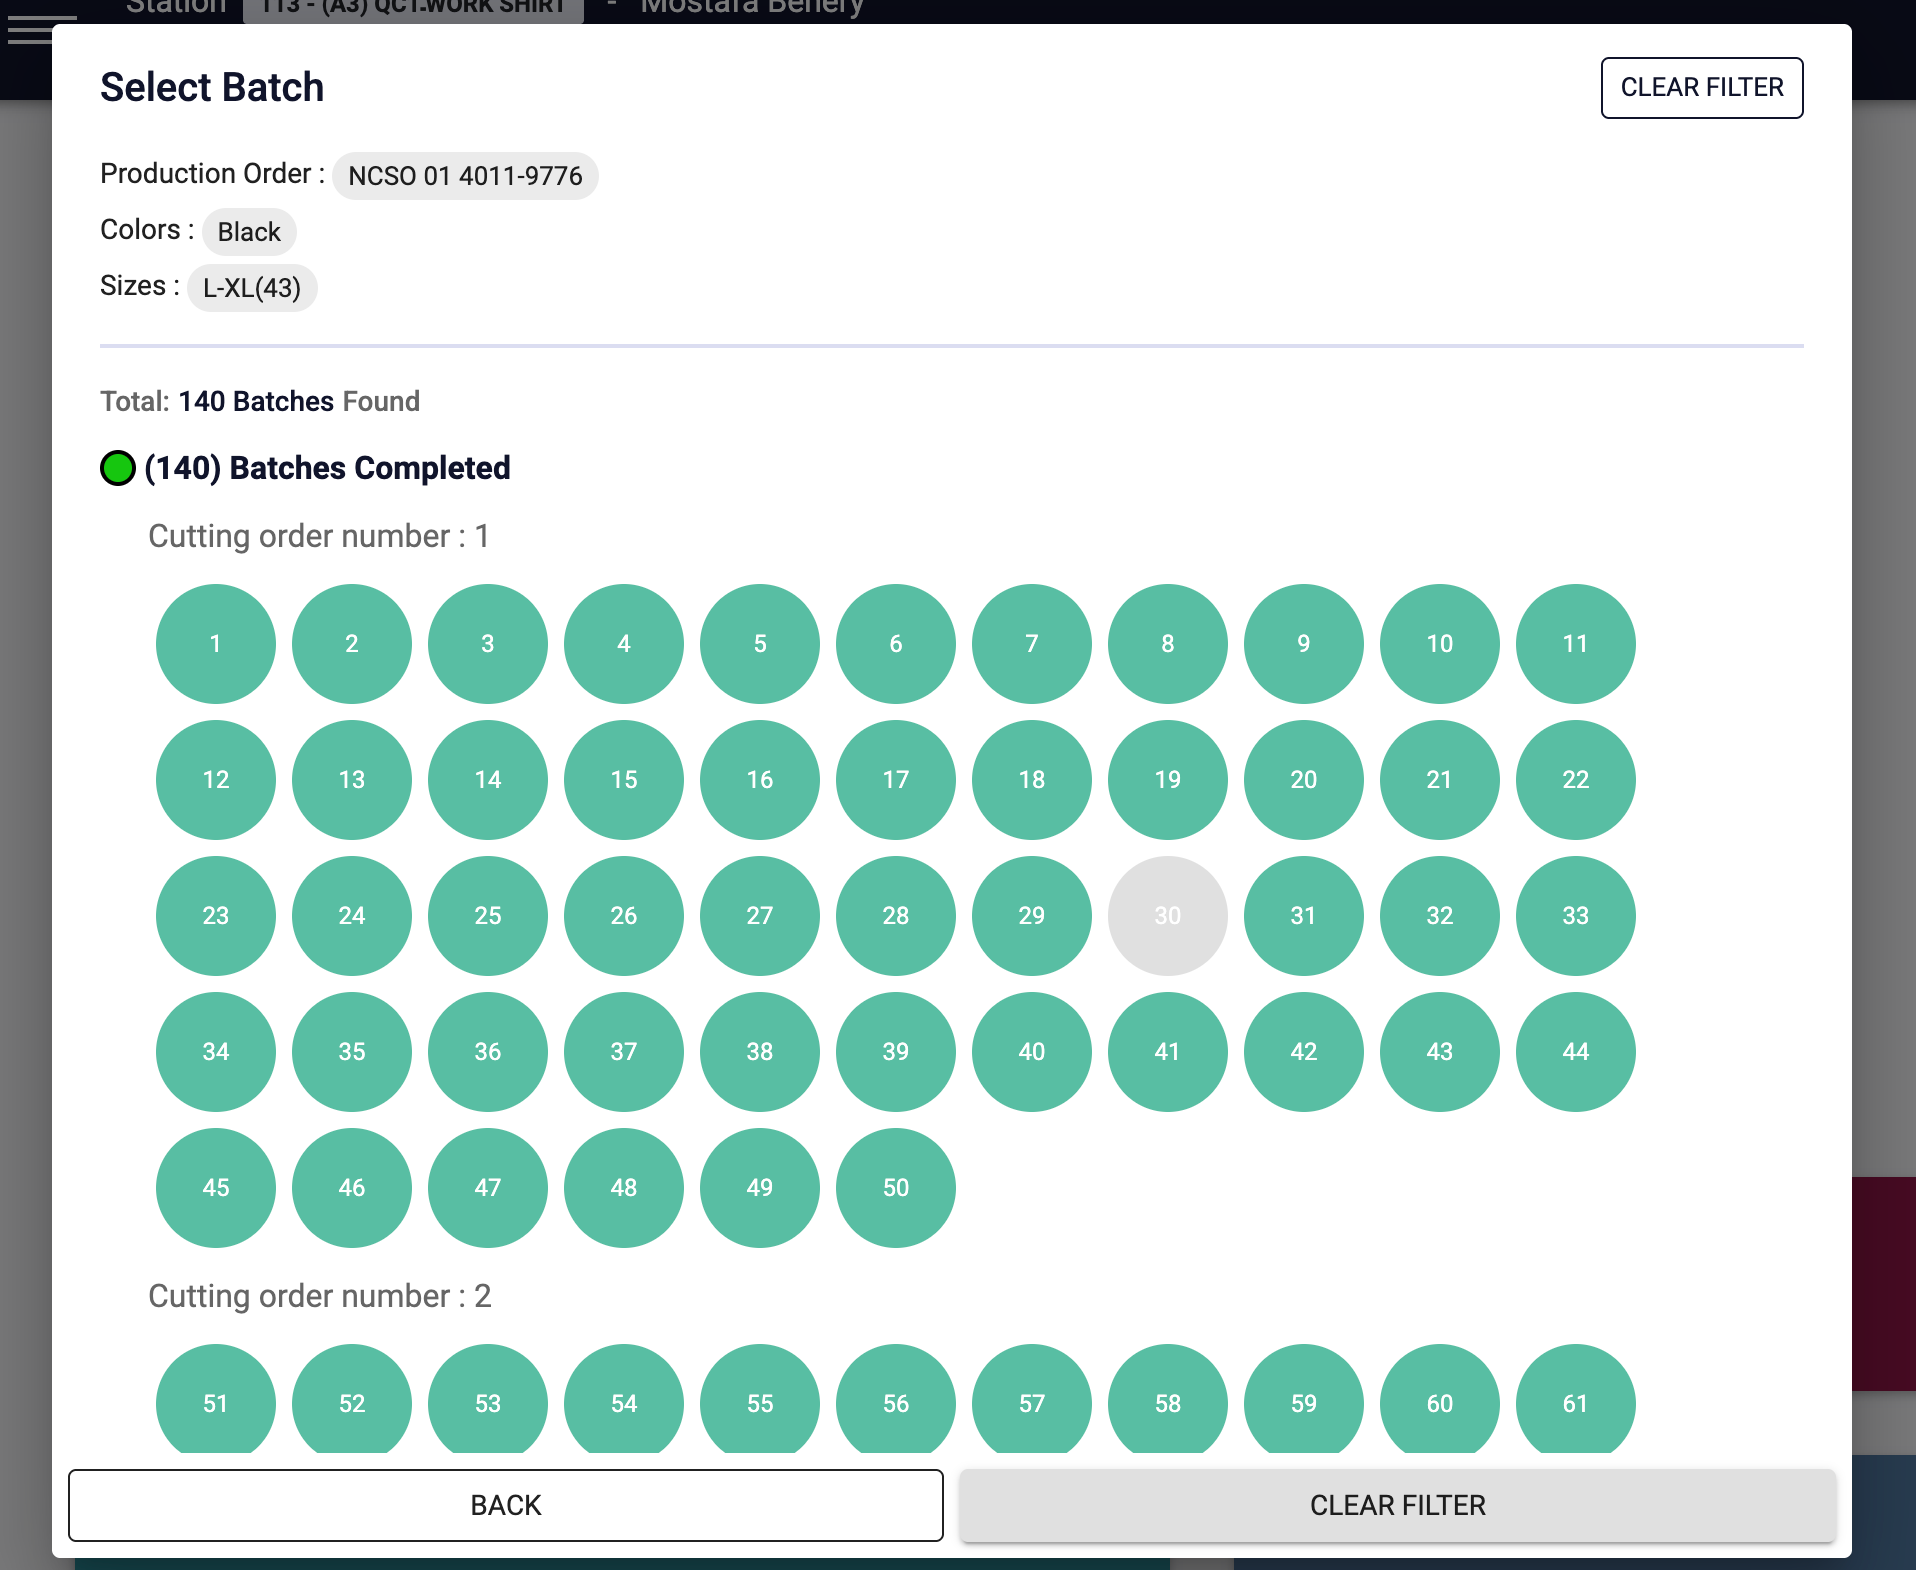
Task: Select batch 40
Action: click(x=1032, y=1052)
